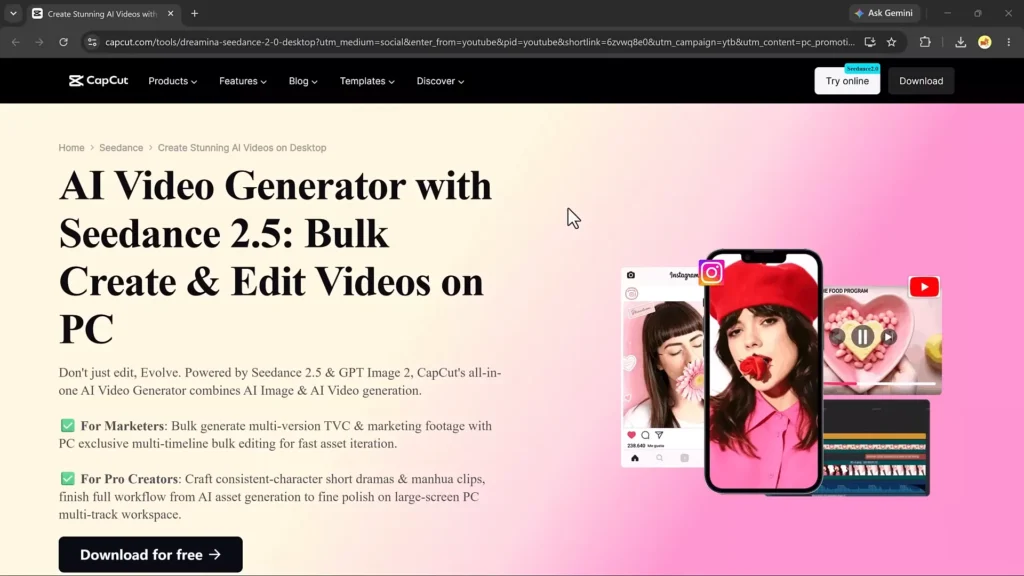This screenshot has height=576, width=1024.
Task: Open the browser downloads panel
Action: 961,42
